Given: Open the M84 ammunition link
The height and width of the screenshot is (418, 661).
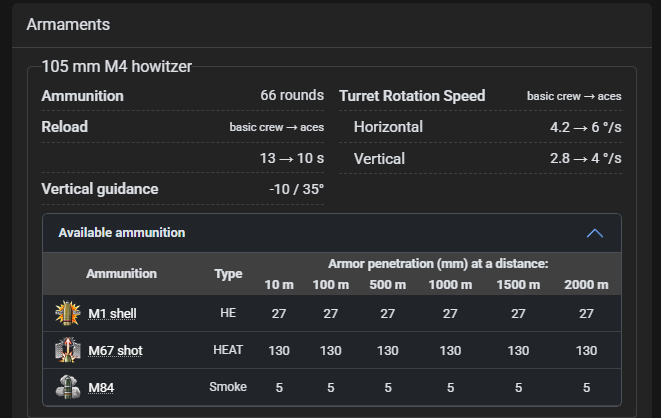Looking at the screenshot, I should 101,388.
